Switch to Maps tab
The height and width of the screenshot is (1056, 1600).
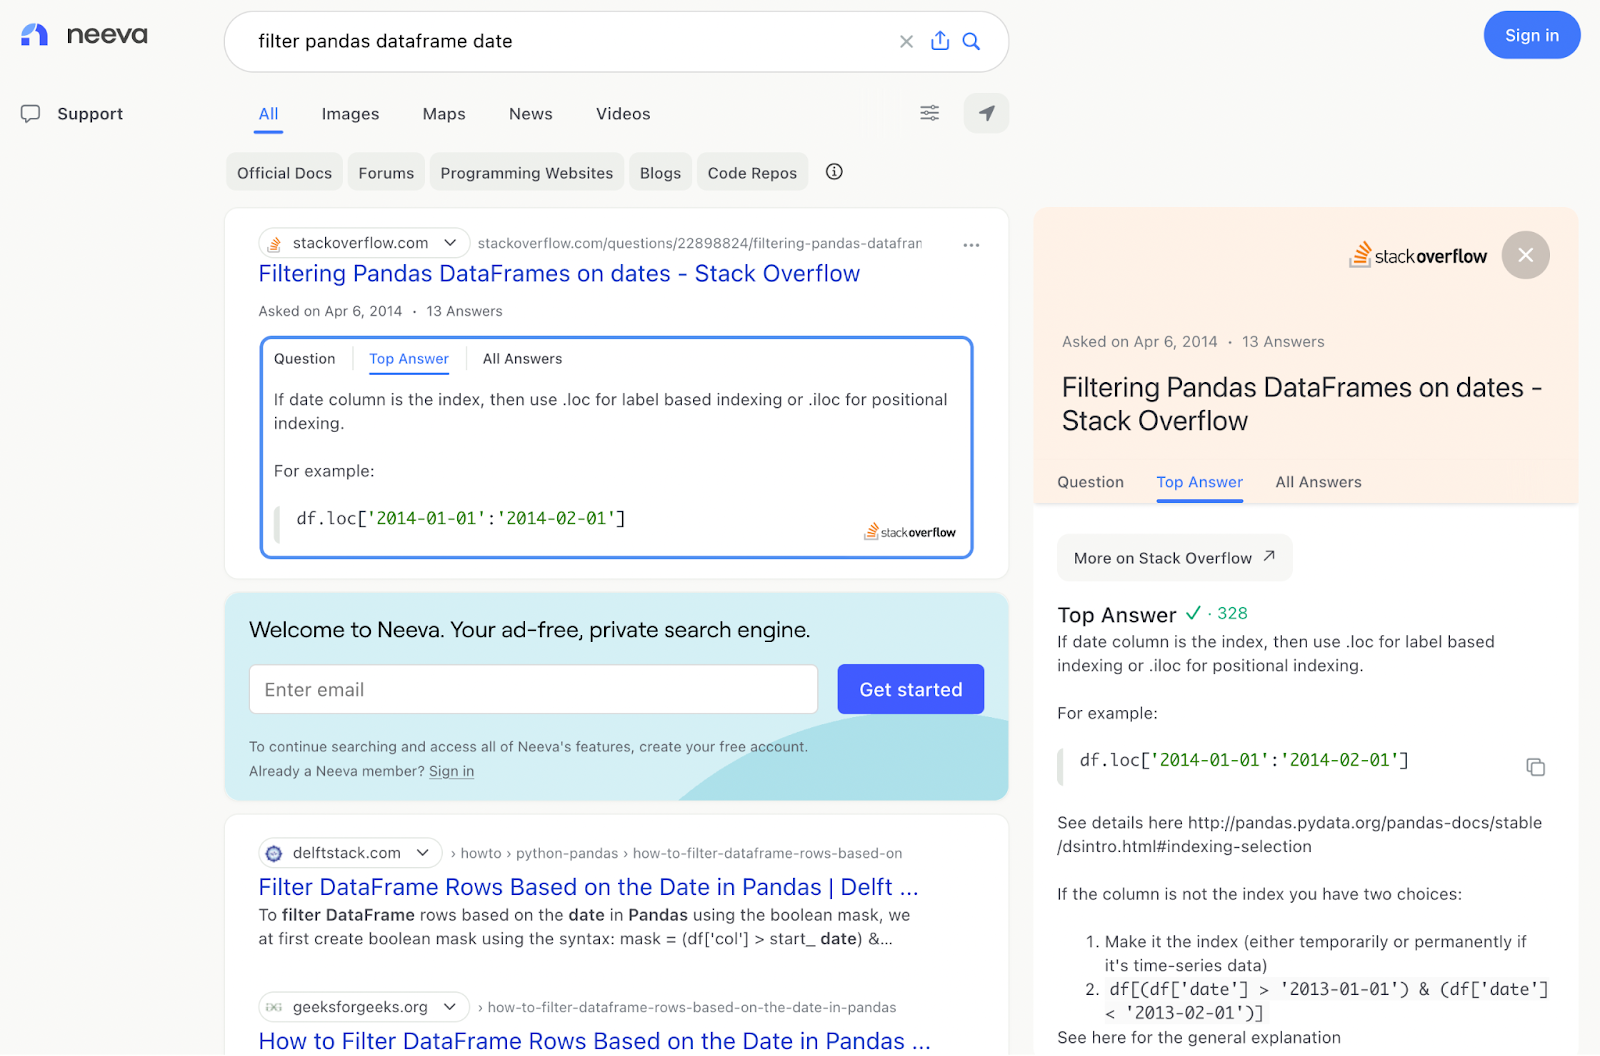click(x=444, y=114)
